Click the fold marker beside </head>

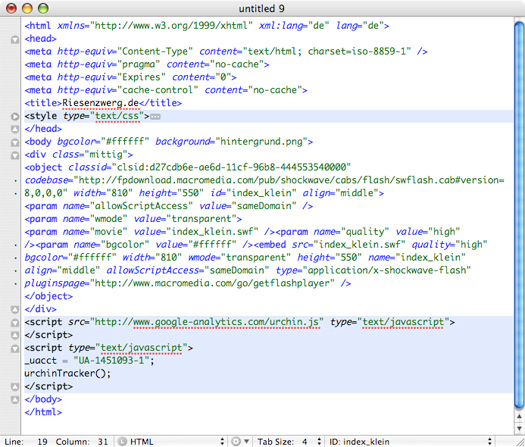(15, 129)
